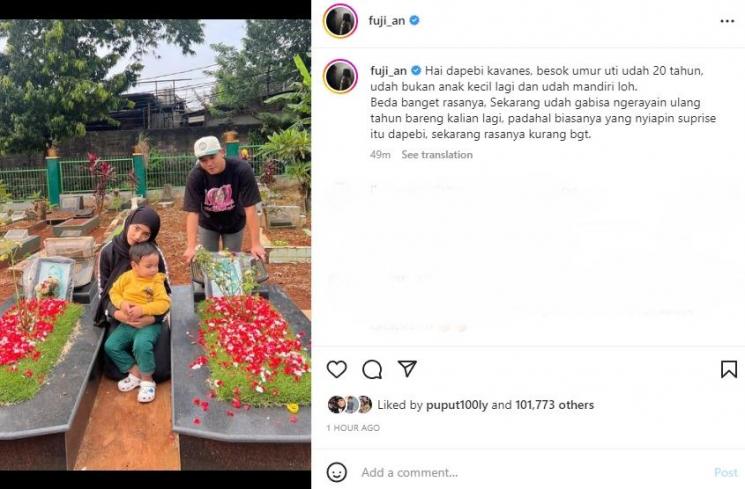Save post with the bookmark icon
Screen dimensions: 745x489
click(x=729, y=369)
